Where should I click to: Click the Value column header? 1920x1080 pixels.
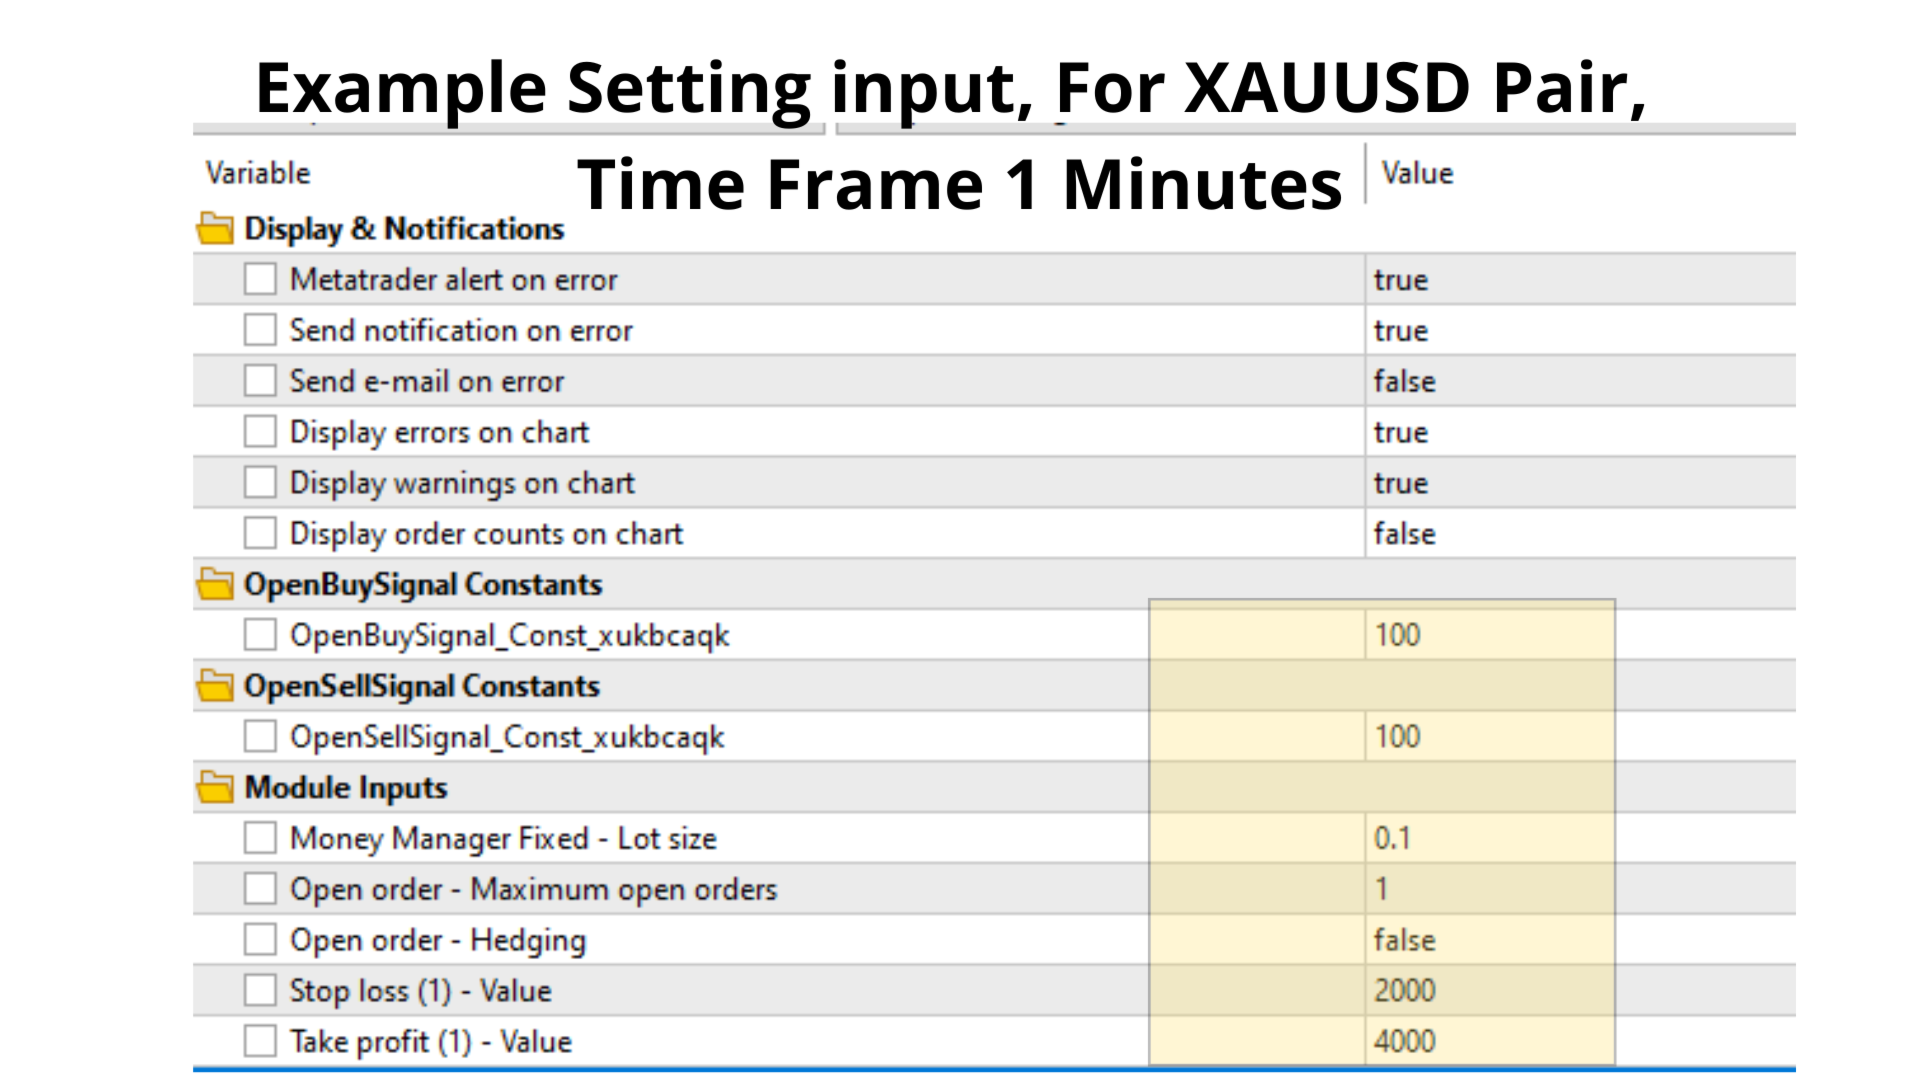pos(1417,173)
